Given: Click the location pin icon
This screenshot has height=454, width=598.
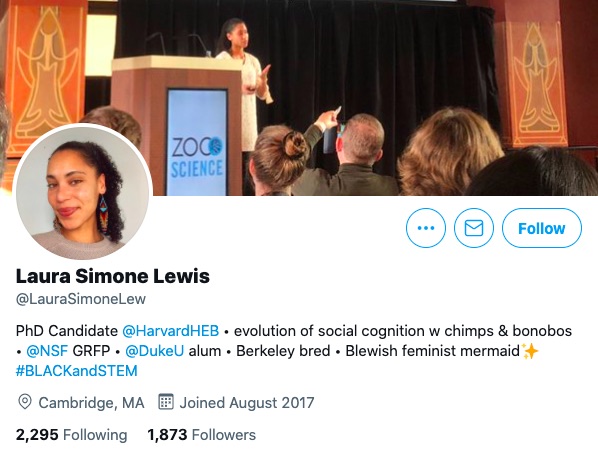Looking at the screenshot, I should [25, 402].
